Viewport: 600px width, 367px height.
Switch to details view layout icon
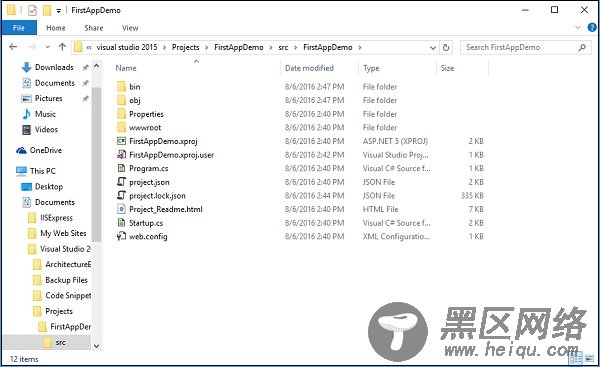click(x=576, y=358)
